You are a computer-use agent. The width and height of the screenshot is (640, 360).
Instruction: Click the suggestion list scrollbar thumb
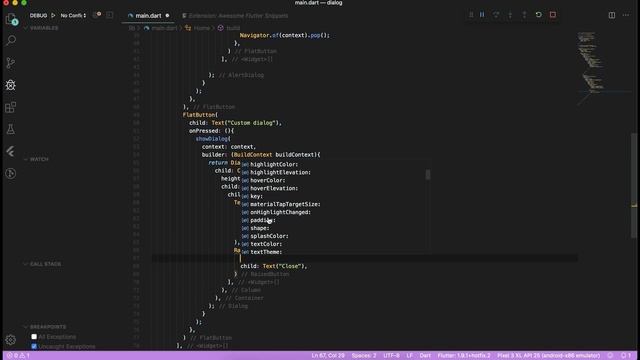(x=428, y=175)
